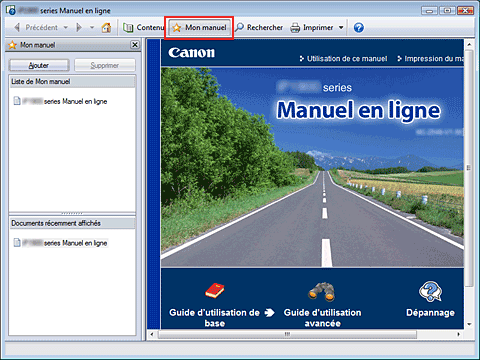Open the Dépannage troubleshooting icon
Image resolution: width=480 pixels, height=360 pixels.
(x=430, y=291)
